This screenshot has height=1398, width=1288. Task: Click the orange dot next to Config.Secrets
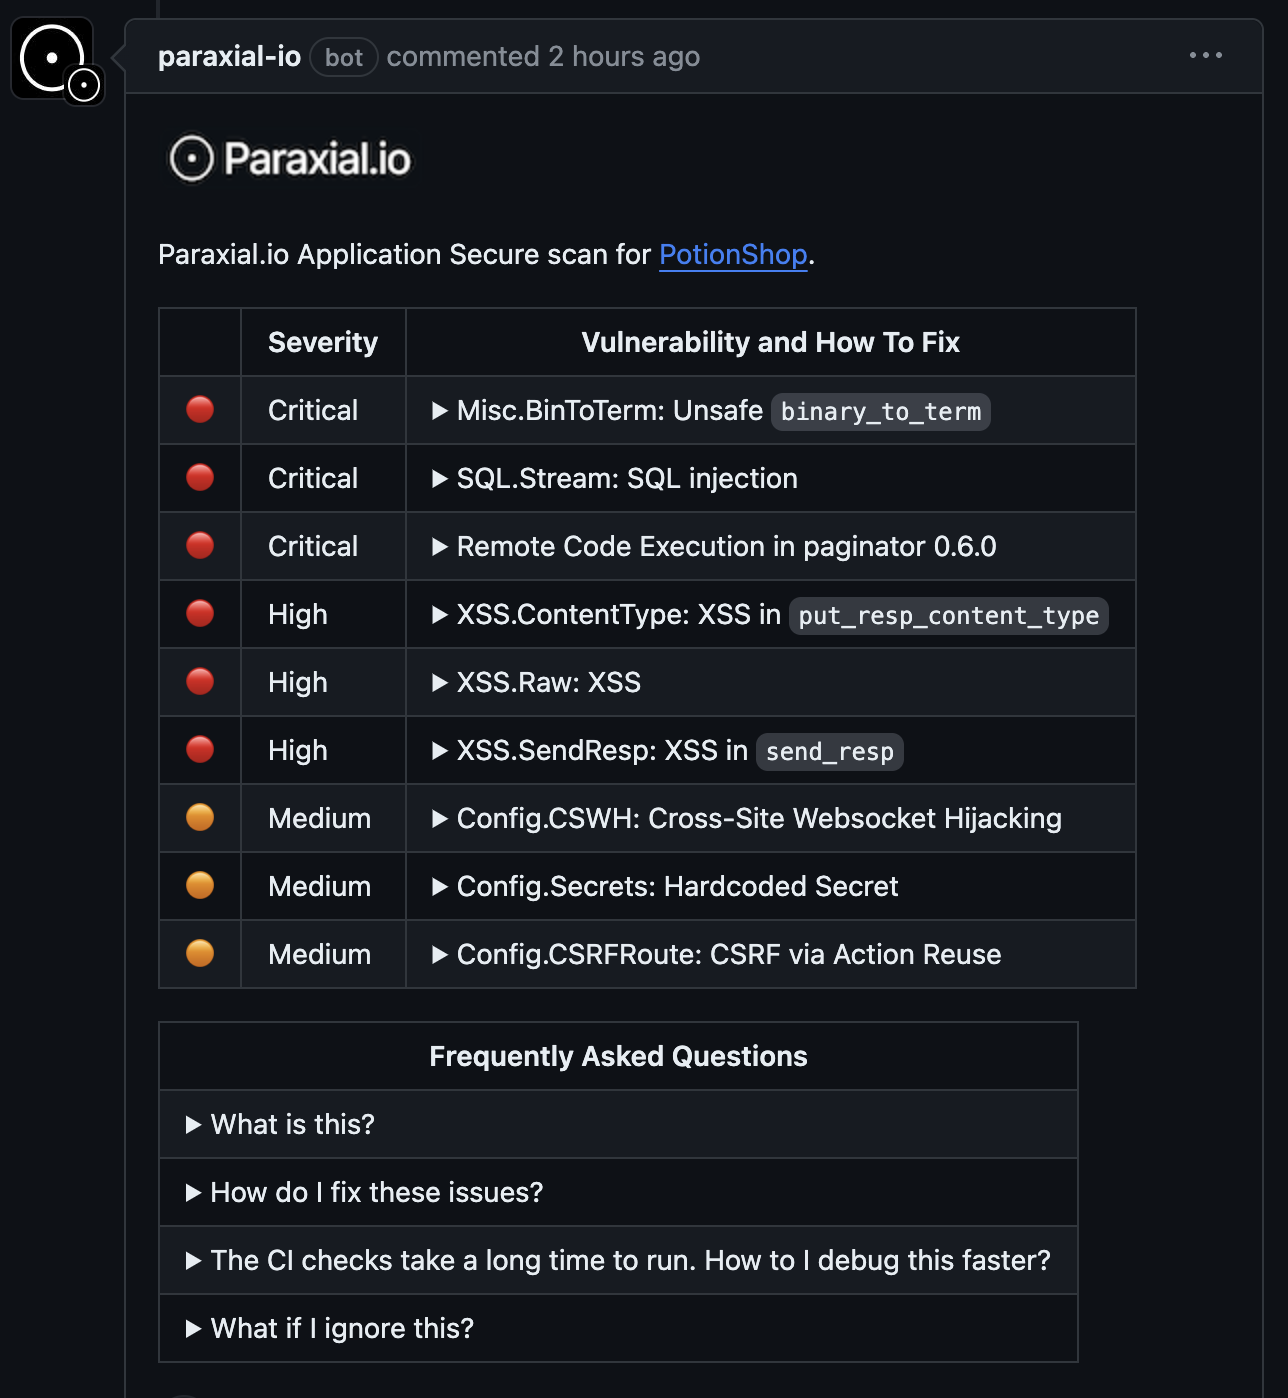click(200, 886)
